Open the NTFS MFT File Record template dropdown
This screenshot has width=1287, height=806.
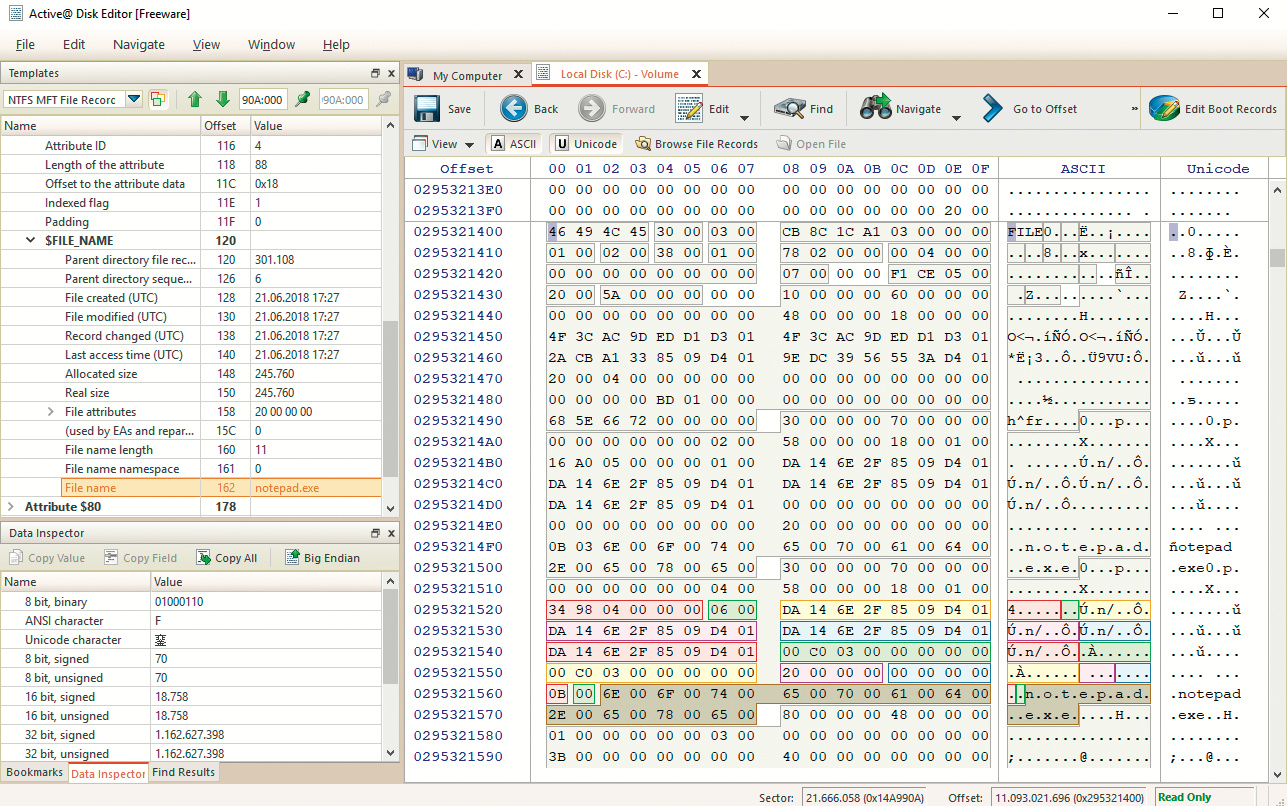tap(133, 99)
